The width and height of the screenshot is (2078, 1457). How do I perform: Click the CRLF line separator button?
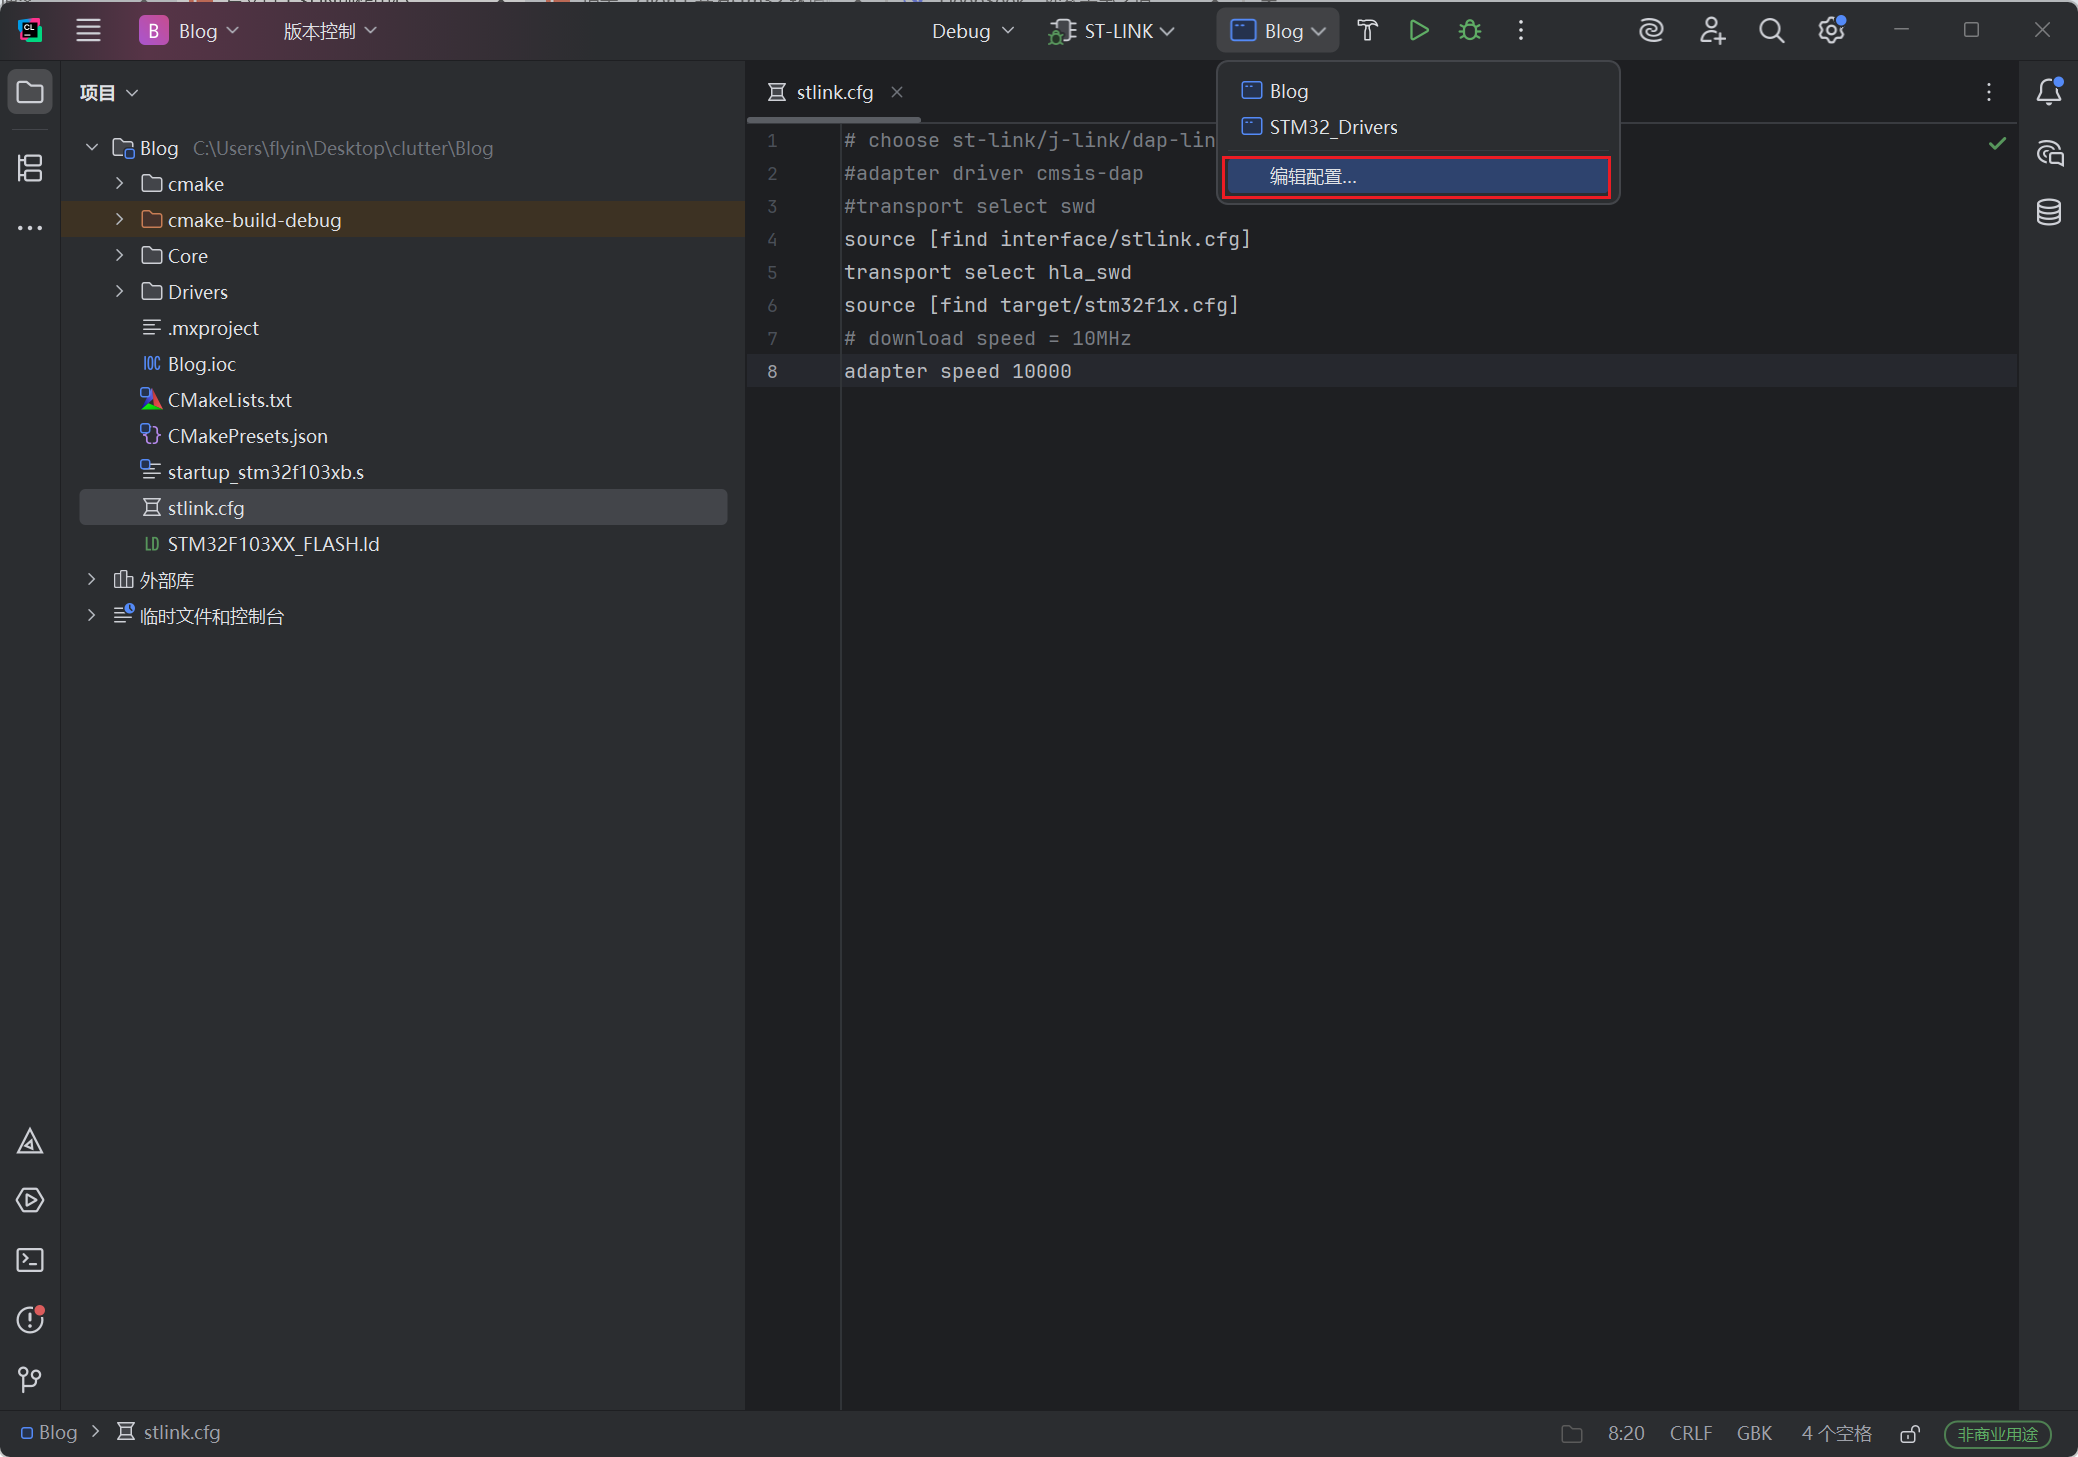point(1690,1433)
